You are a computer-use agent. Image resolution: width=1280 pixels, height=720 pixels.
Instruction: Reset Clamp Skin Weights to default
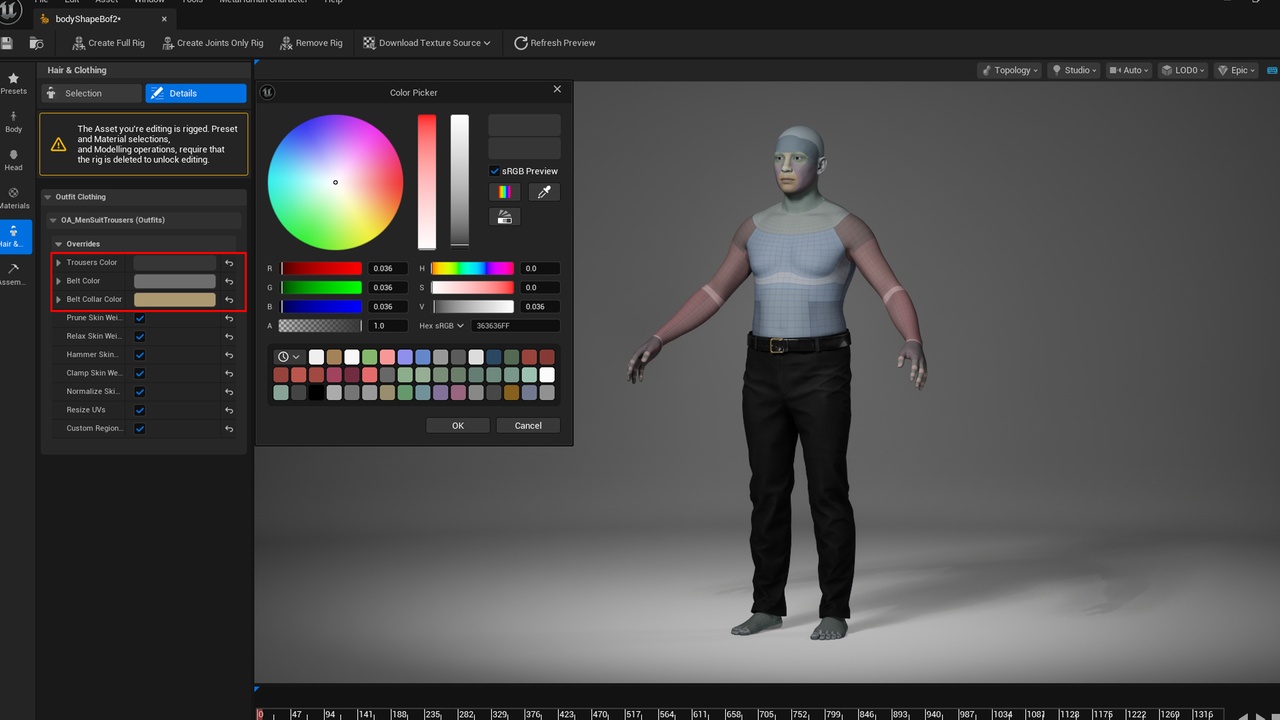229,373
